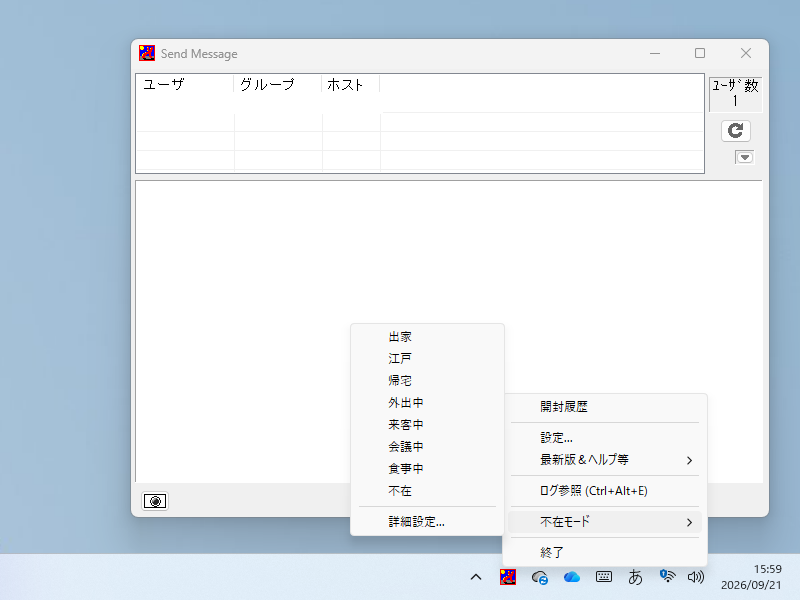Screen dimensions: 800x600
Task: Open 設定... in the context menu
Action: [x=605, y=438]
